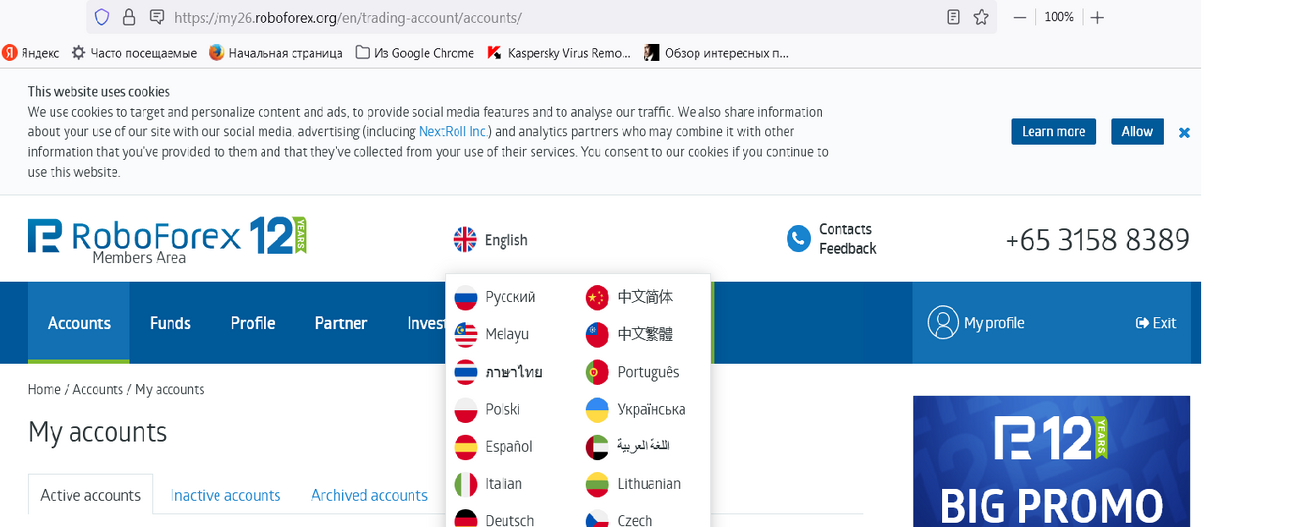Click the UAE flag for Arabic
1290x527 pixels.
click(x=597, y=446)
